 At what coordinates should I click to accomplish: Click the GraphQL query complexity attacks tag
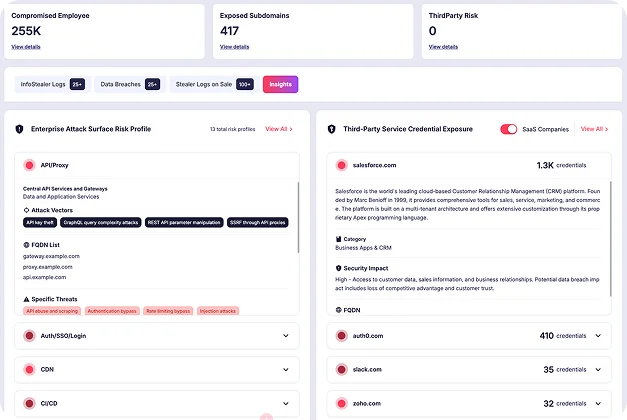[x=101, y=222]
